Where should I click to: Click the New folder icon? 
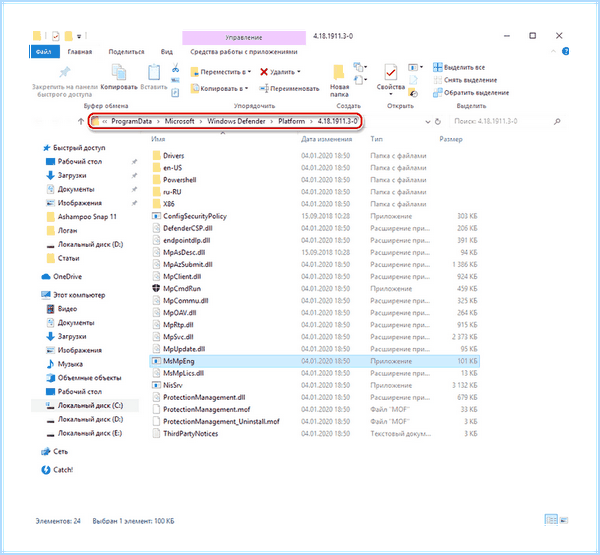339,72
